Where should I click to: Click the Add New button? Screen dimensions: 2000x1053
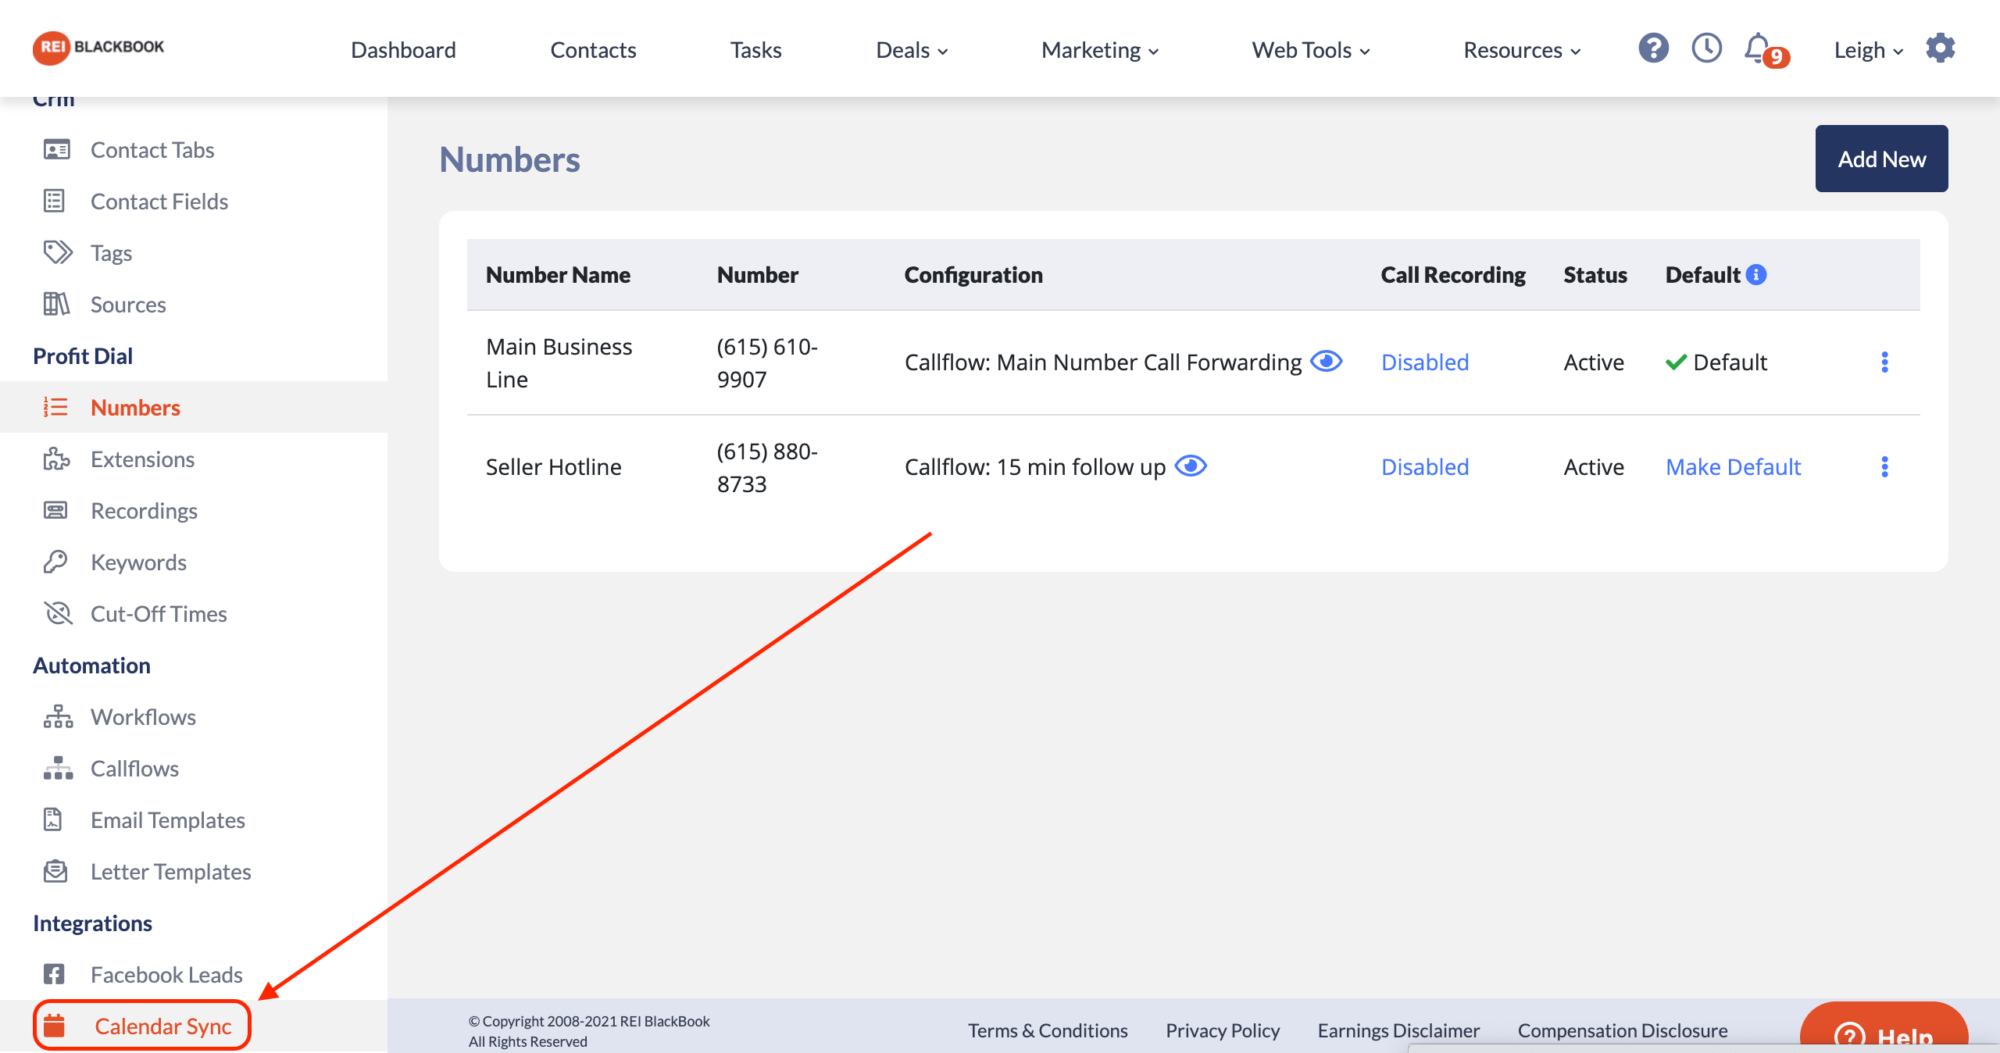click(x=1881, y=159)
